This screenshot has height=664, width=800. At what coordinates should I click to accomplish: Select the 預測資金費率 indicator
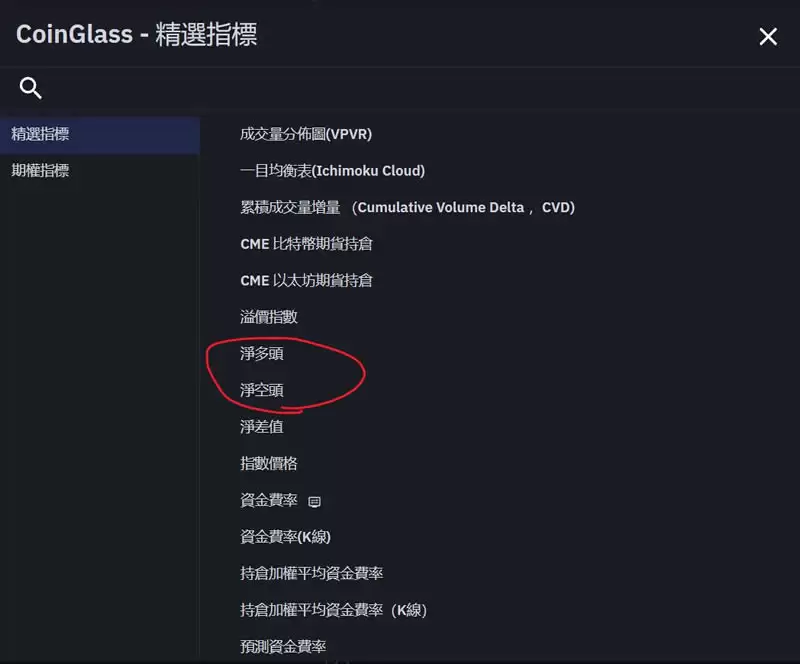283,647
